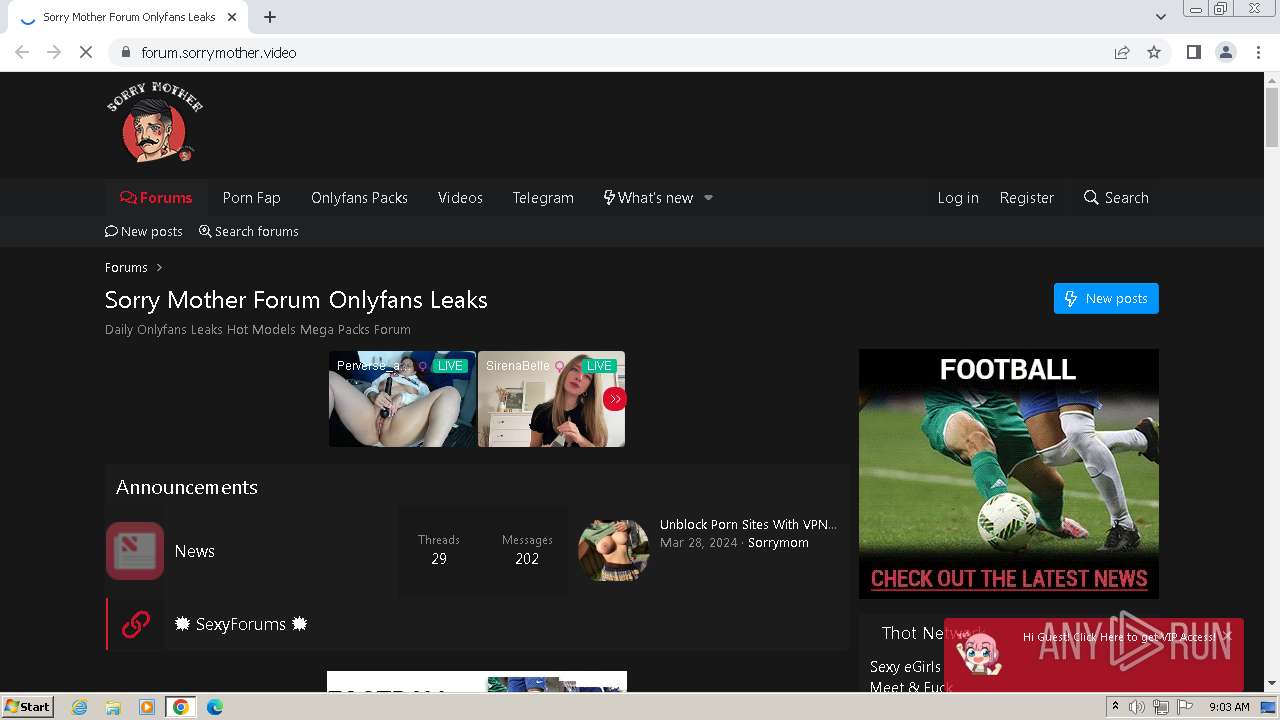Open the Unblock Porn Sites With VPN thread
The width and height of the screenshot is (1280, 720).
pyautogui.click(x=748, y=524)
